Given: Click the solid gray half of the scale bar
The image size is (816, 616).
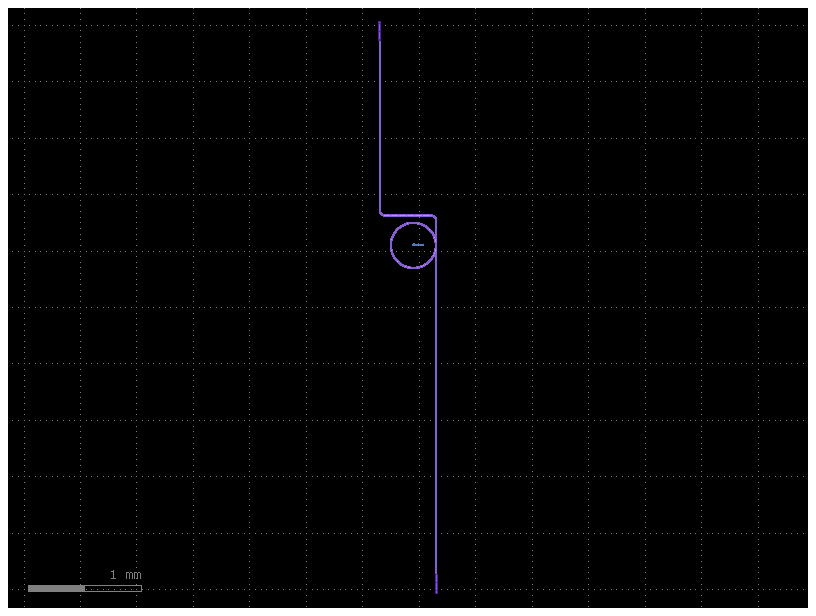Looking at the screenshot, I should coord(56,588).
